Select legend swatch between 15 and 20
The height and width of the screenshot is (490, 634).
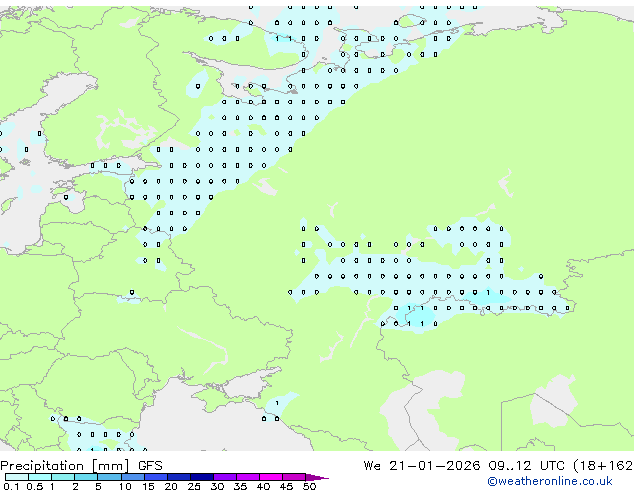tap(156, 477)
